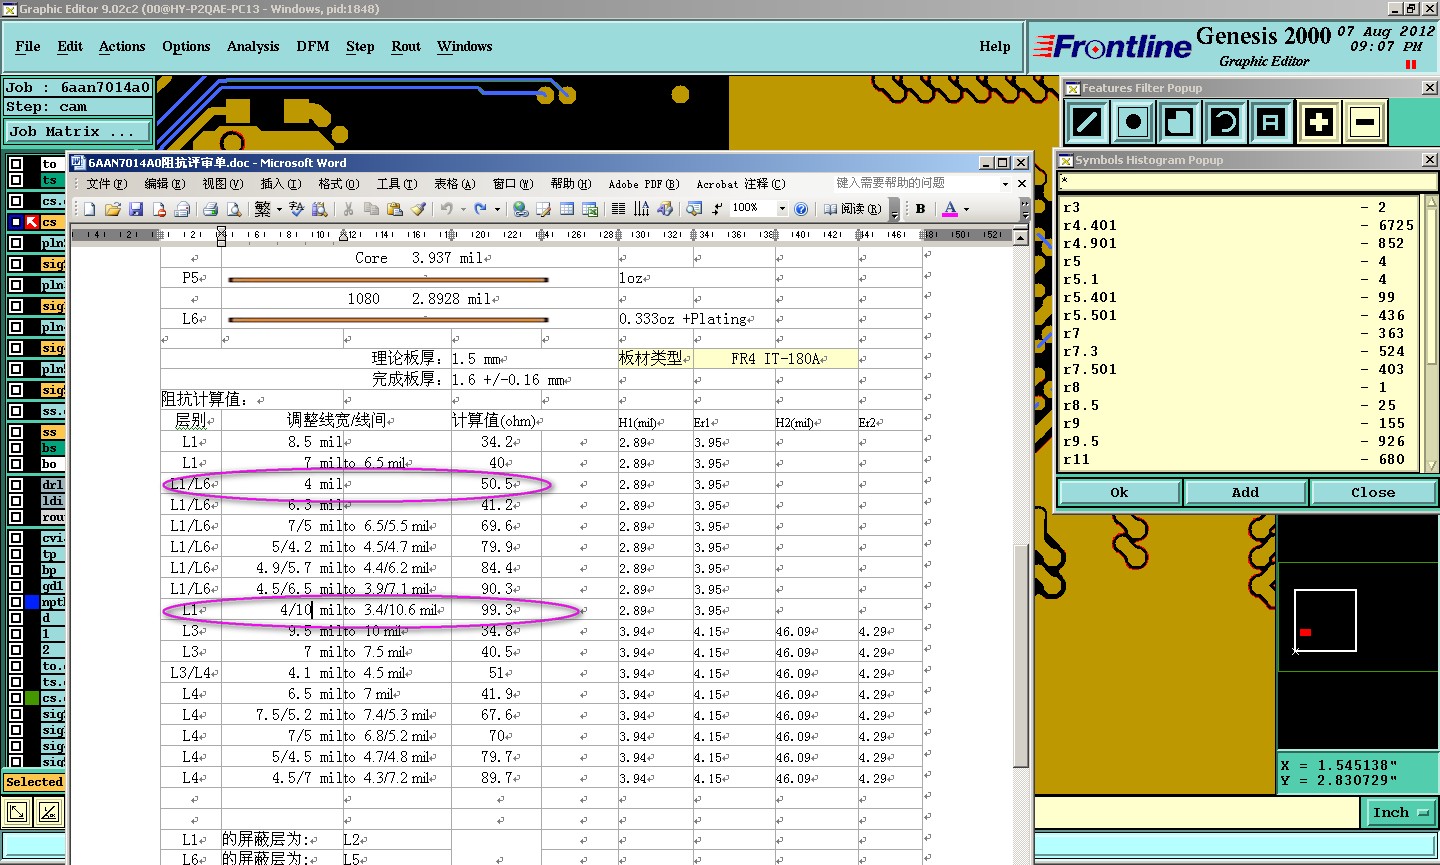Click Add in Symbols Histogram Popup
Image resolution: width=1440 pixels, height=865 pixels.
tap(1245, 492)
